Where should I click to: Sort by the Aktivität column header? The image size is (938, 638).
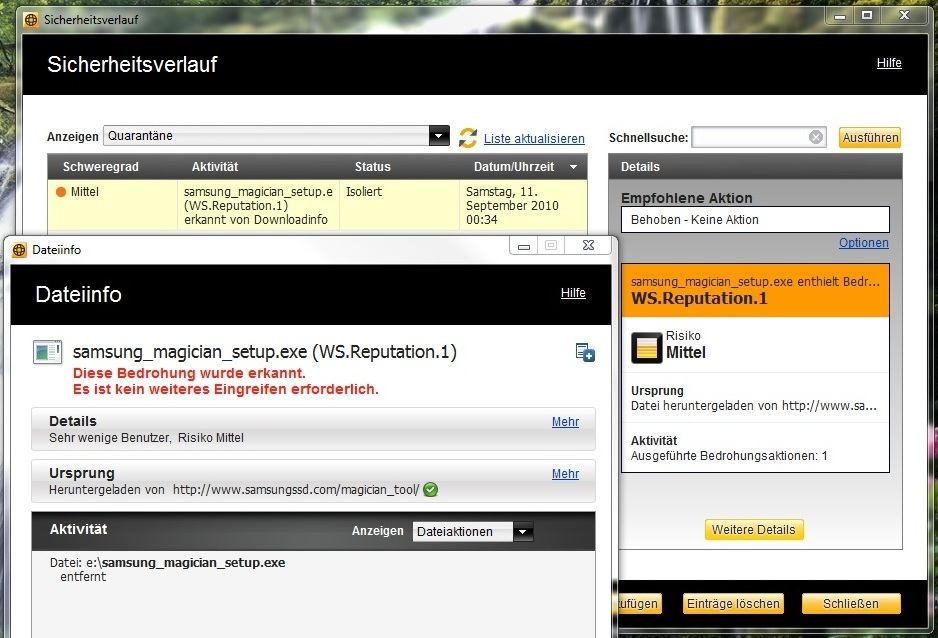pos(215,167)
